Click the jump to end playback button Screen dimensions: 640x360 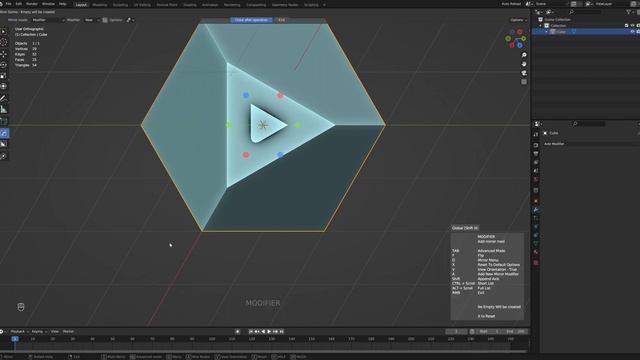coord(281,331)
